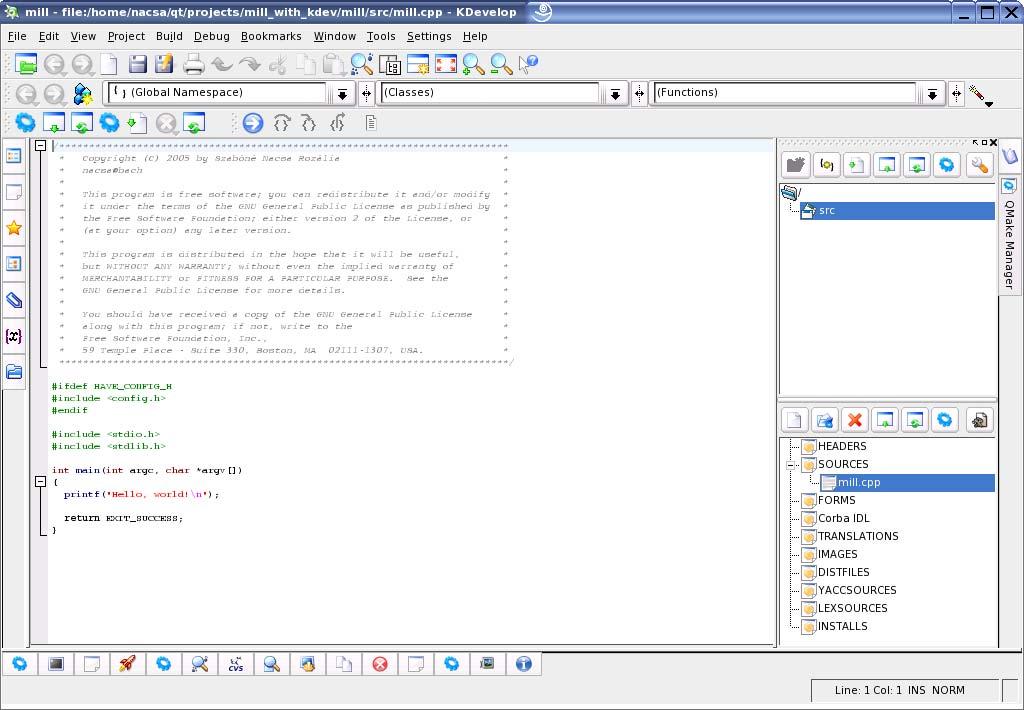
Task: Open the Bookmarks star panel in left sidebar
Action: pos(14,228)
